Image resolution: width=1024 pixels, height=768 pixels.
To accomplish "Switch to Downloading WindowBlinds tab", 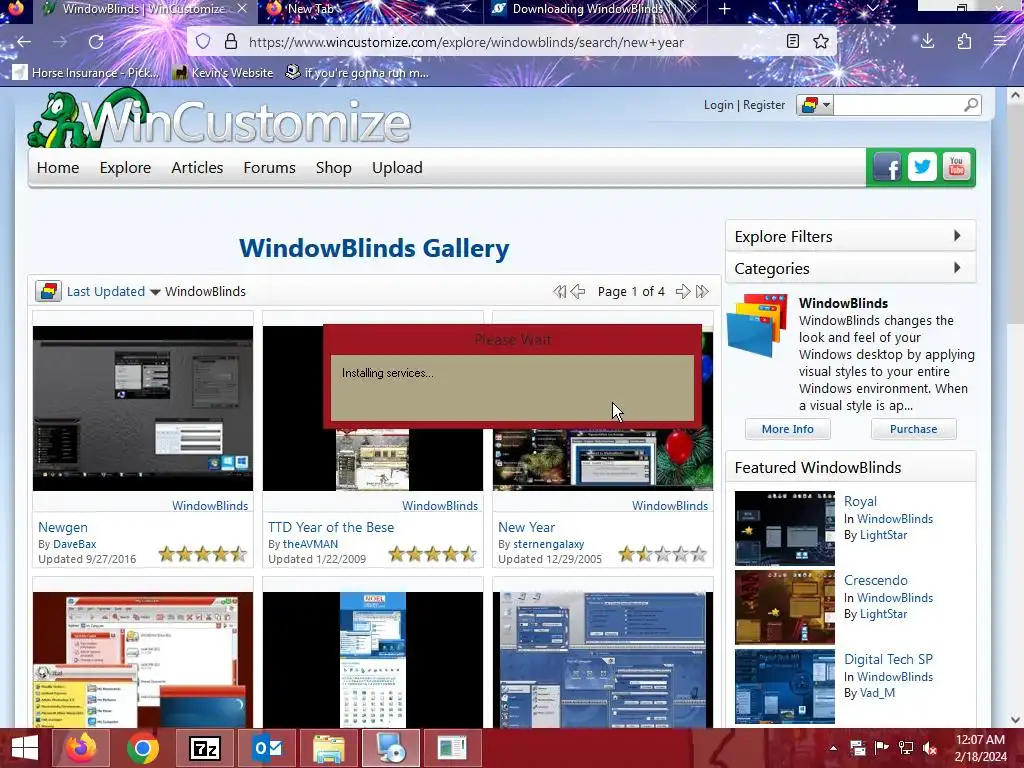I will point(594,9).
